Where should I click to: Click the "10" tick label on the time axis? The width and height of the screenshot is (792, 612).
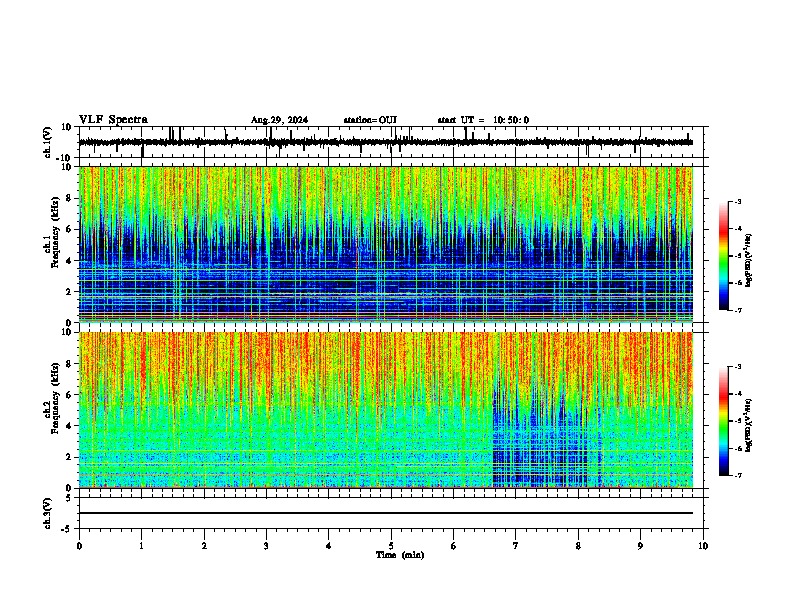(x=703, y=546)
